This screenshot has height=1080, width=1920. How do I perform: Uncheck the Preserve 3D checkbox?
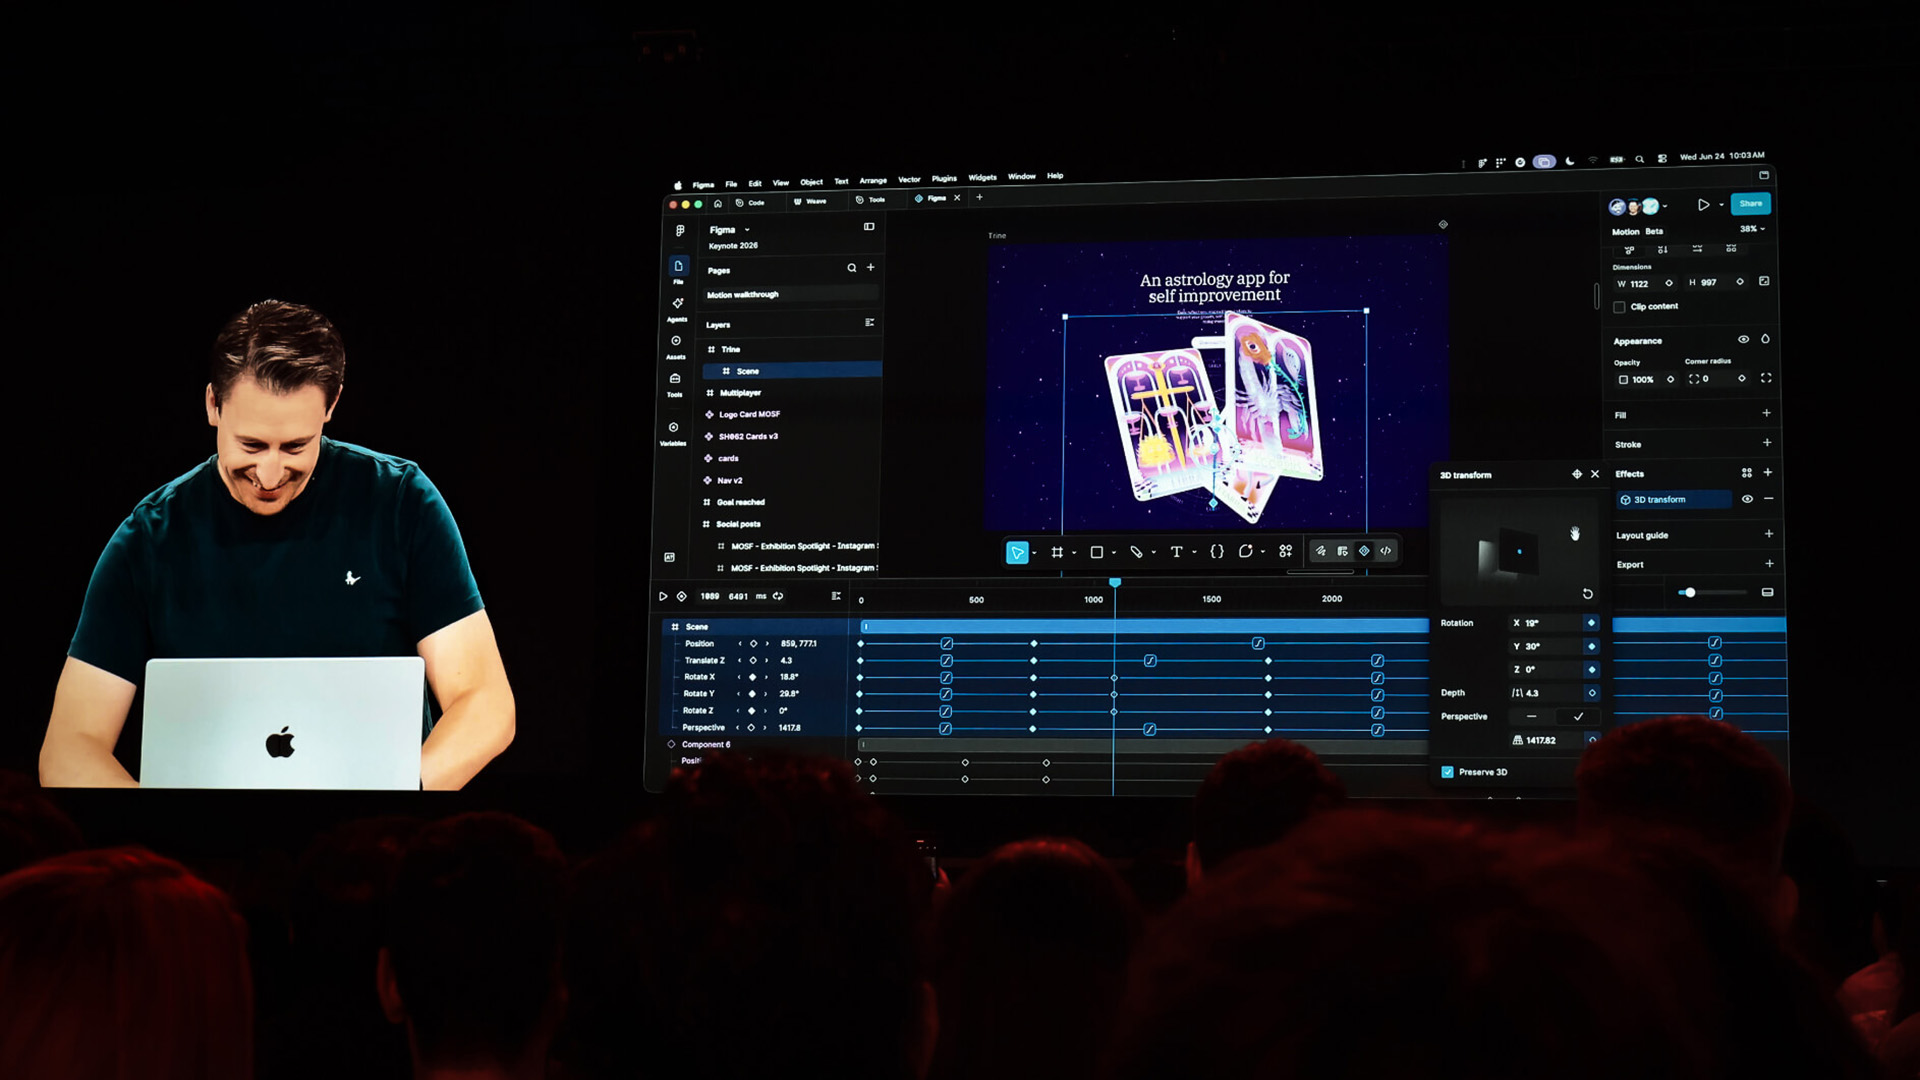tap(1447, 772)
